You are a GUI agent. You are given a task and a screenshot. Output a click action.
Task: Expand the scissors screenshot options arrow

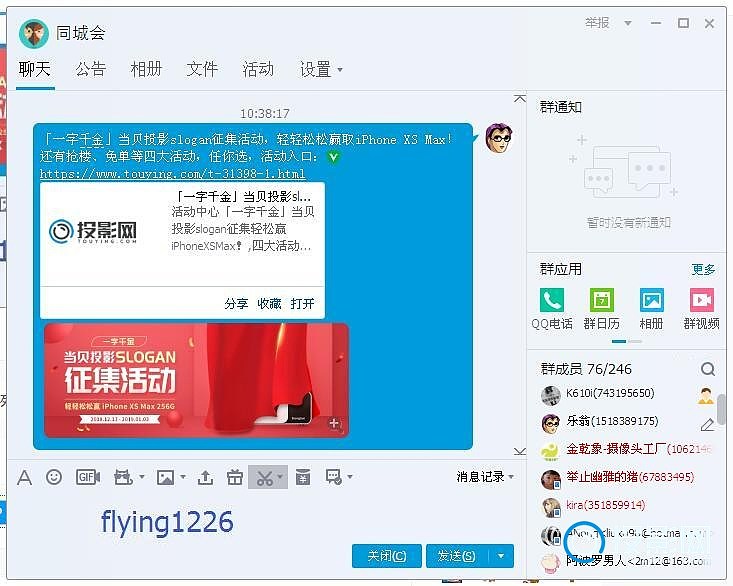coord(280,477)
